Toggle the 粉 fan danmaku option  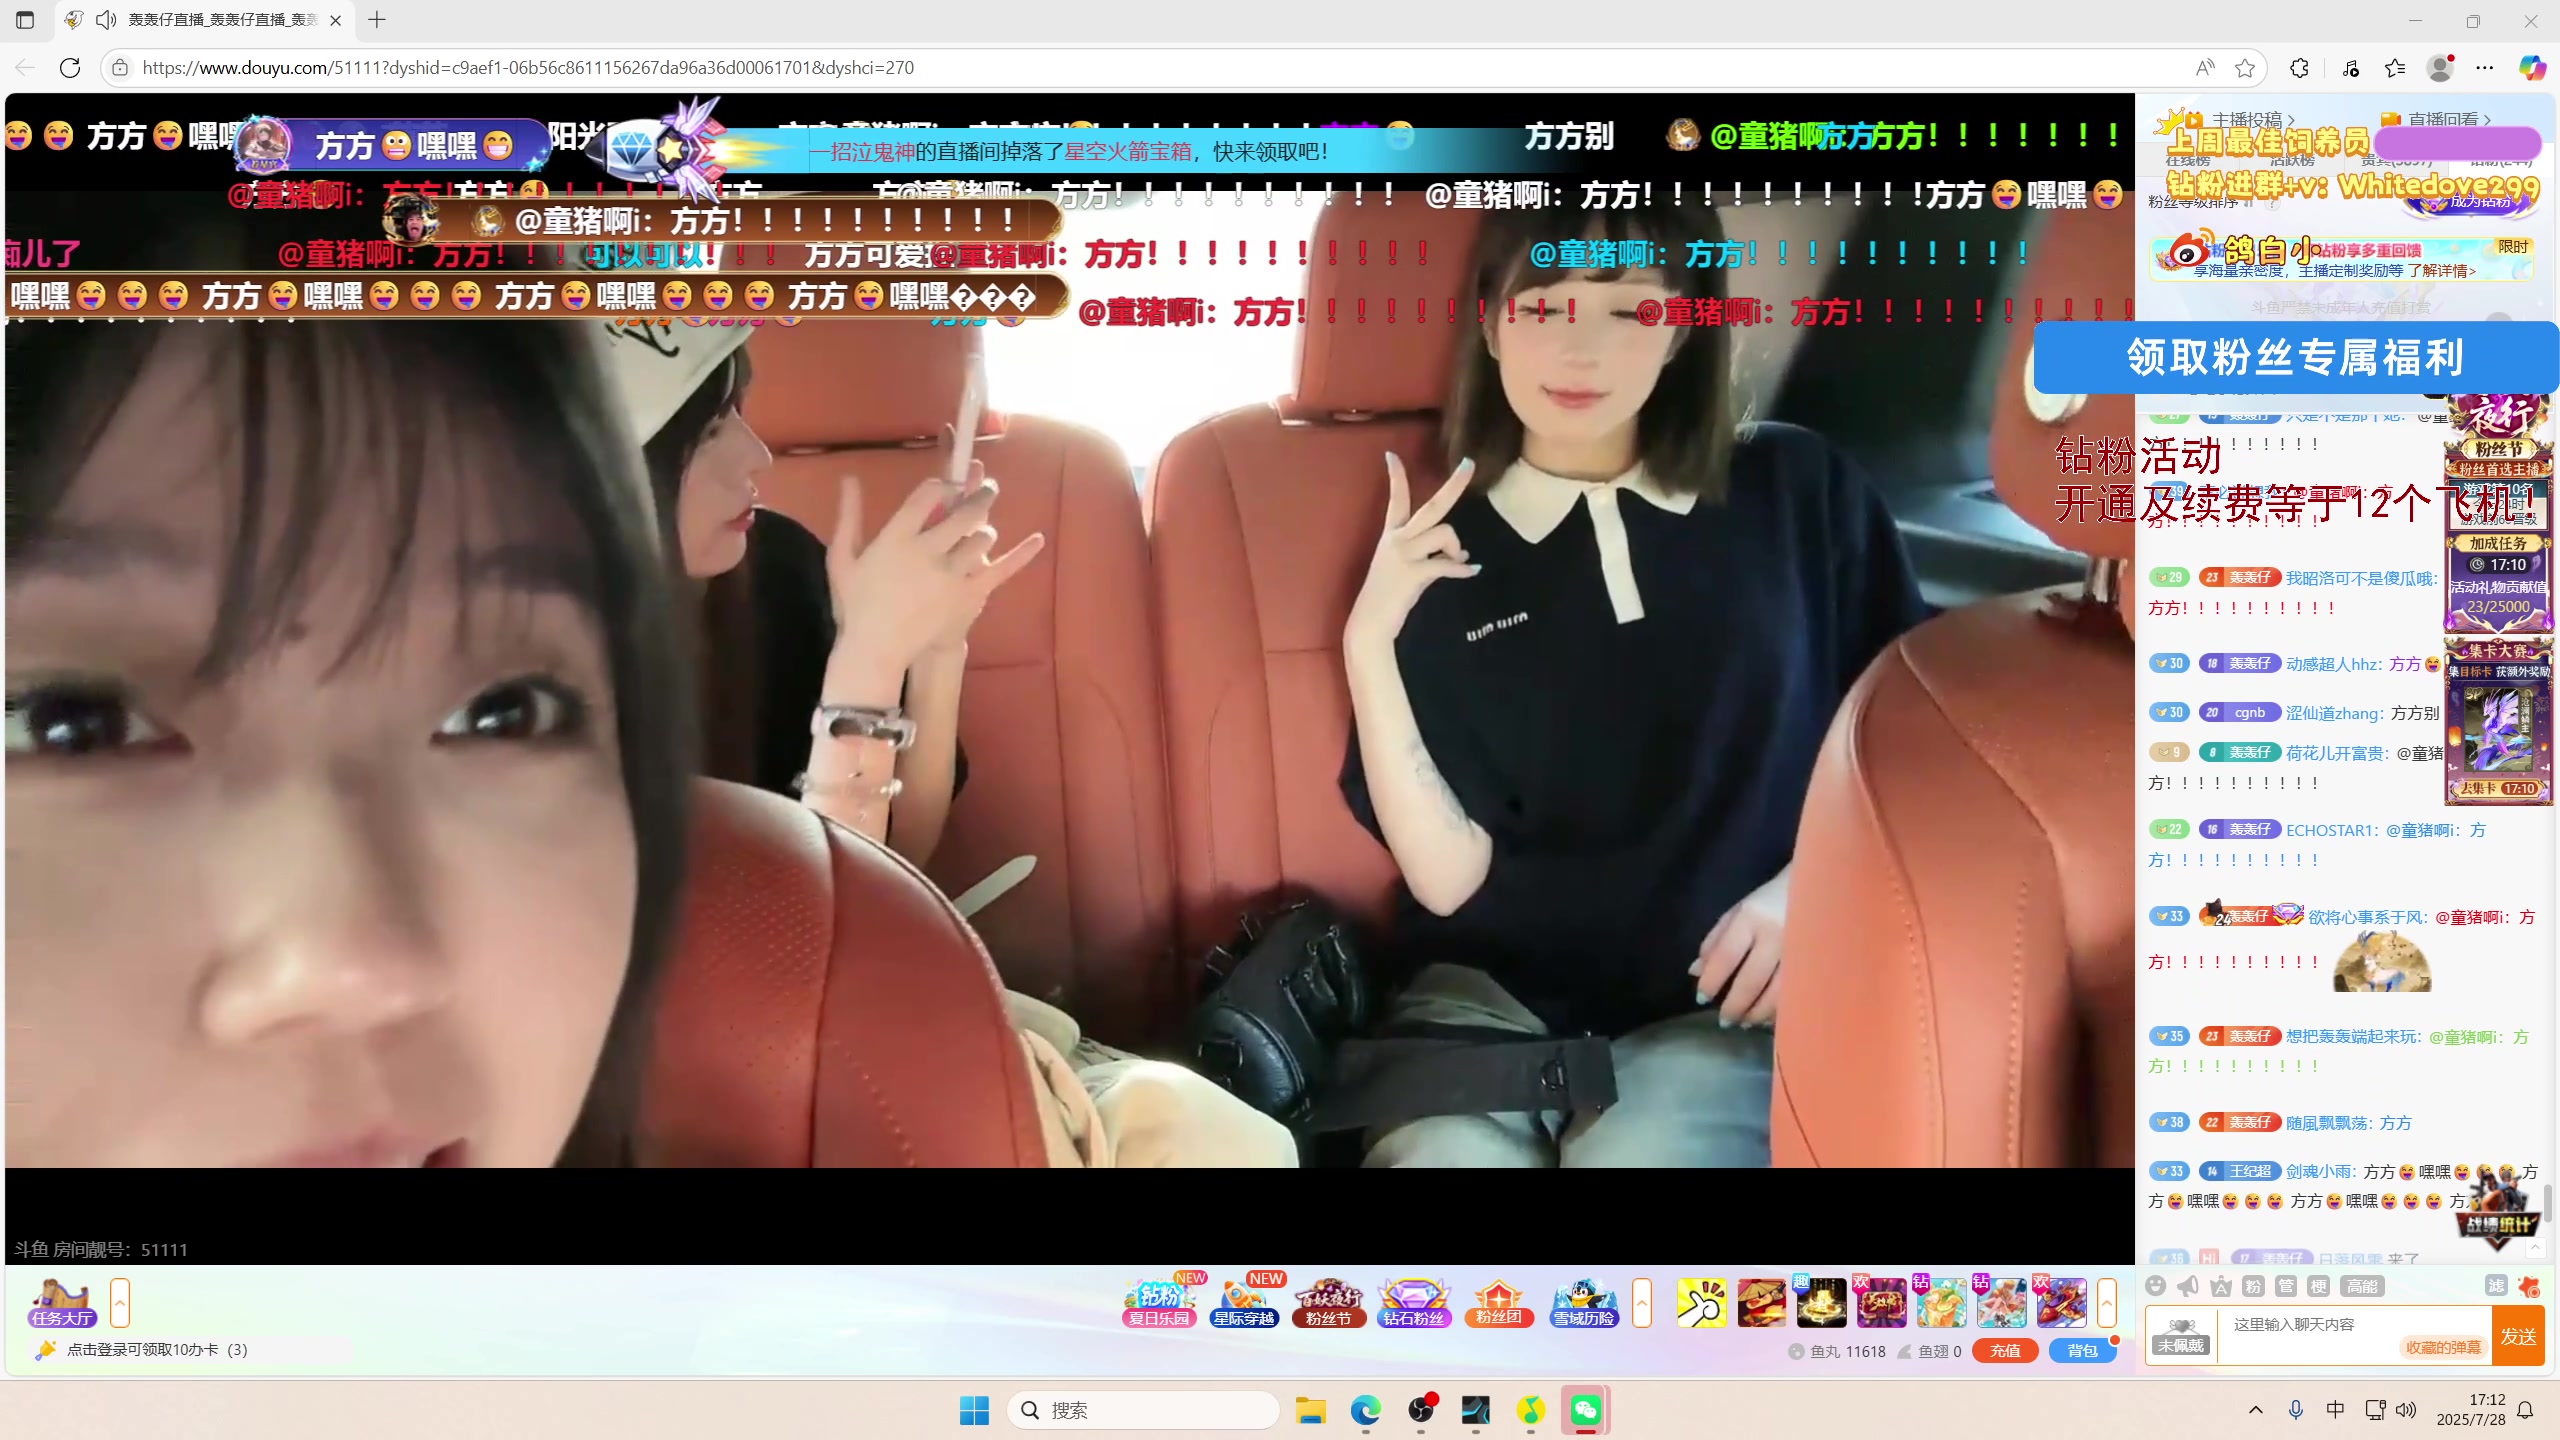click(2253, 1286)
